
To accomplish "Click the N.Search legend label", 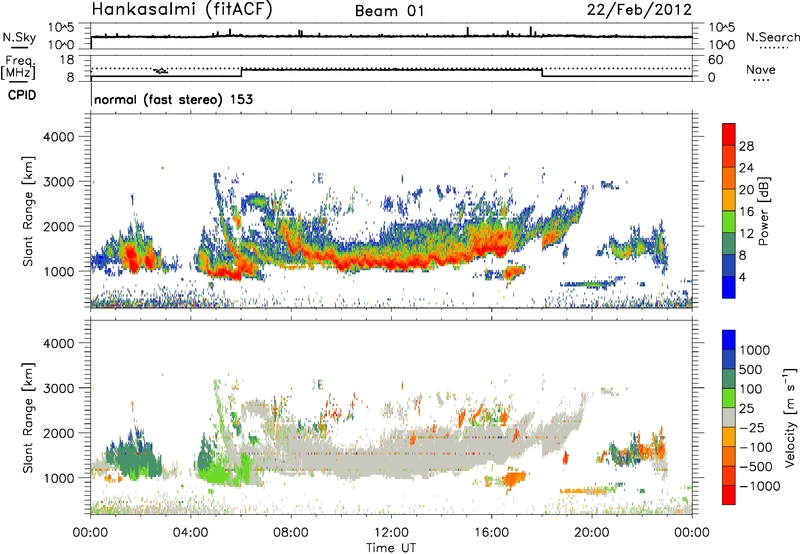I will click(772, 37).
